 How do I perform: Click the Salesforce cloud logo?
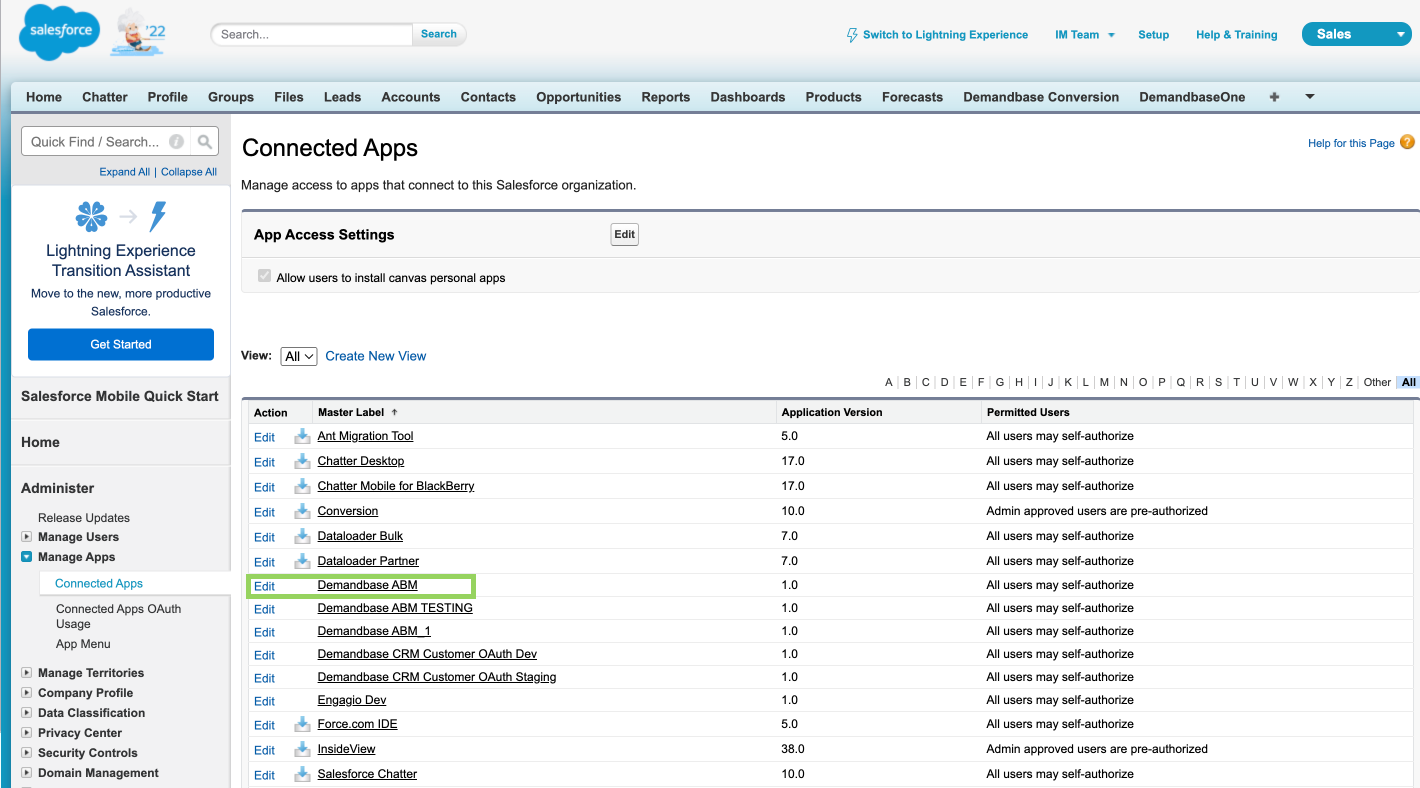click(x=59, y=32)
